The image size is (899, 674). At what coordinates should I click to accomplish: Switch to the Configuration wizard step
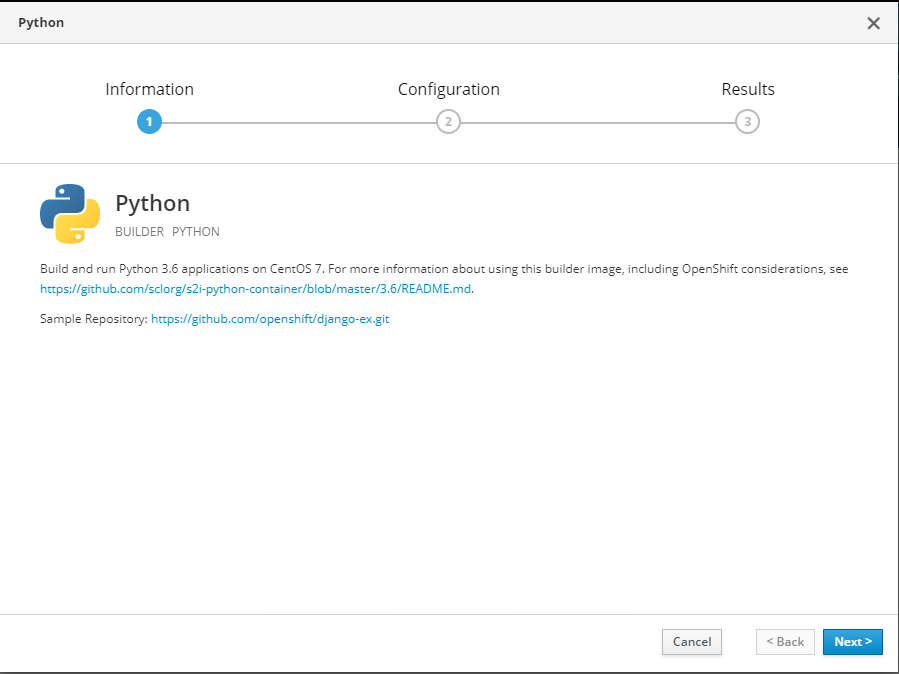(448, 89)
